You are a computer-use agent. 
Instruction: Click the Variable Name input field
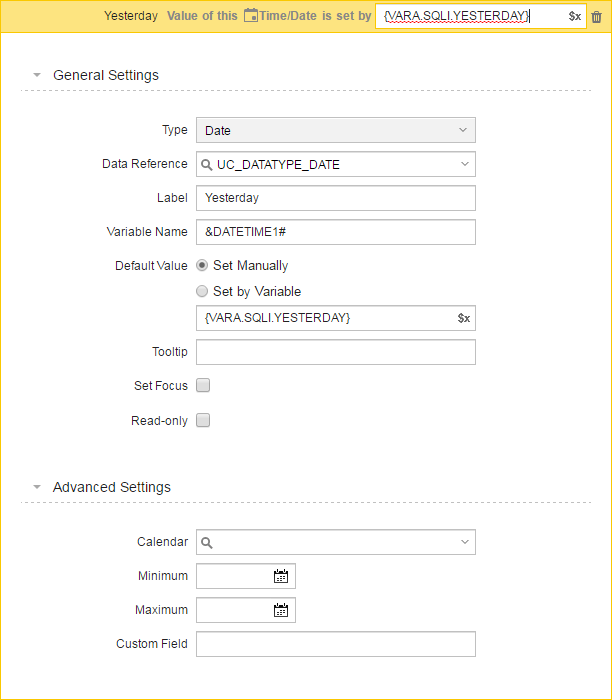(x=336, y=232)
